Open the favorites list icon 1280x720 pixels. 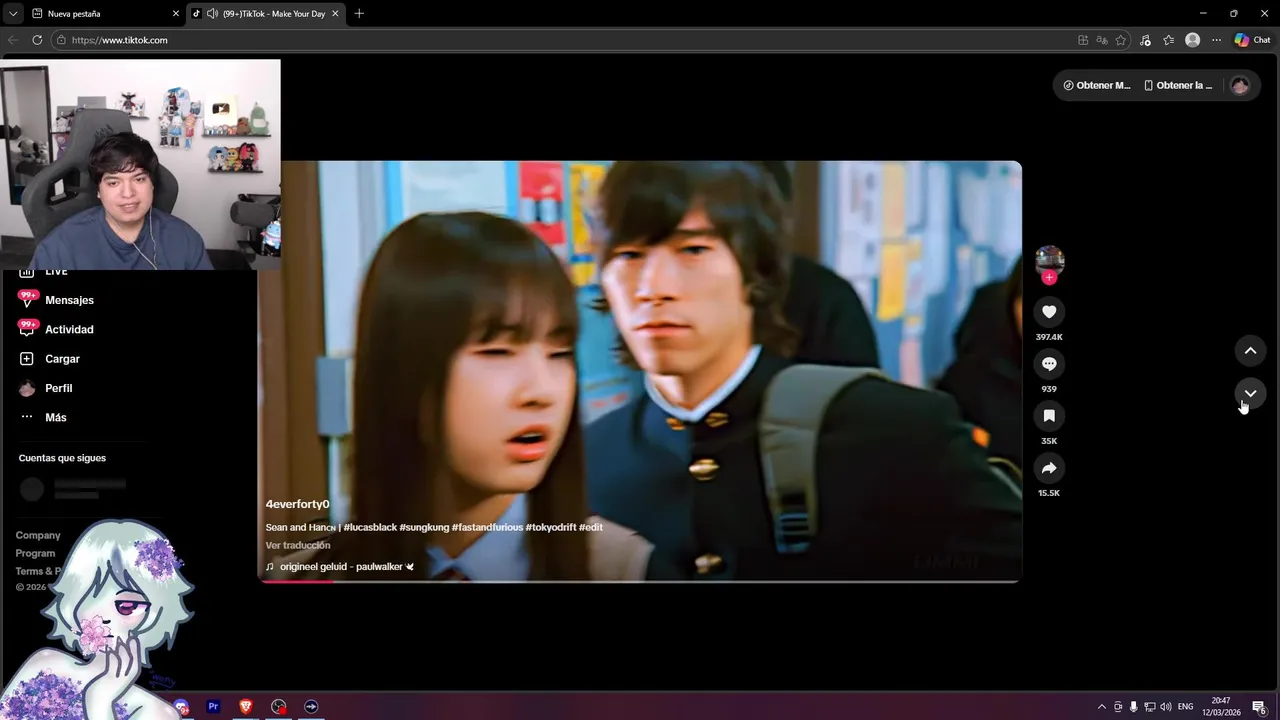1168,40
